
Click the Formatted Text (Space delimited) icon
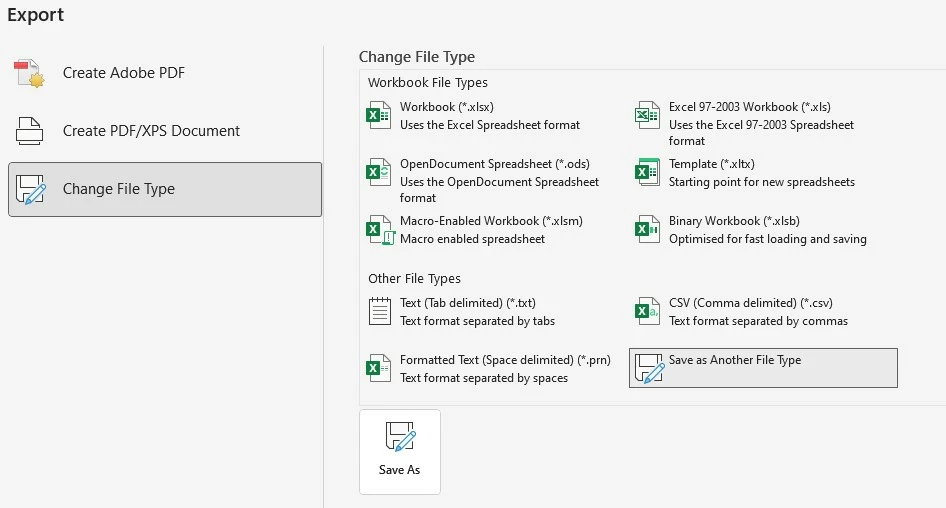point(379,369)
